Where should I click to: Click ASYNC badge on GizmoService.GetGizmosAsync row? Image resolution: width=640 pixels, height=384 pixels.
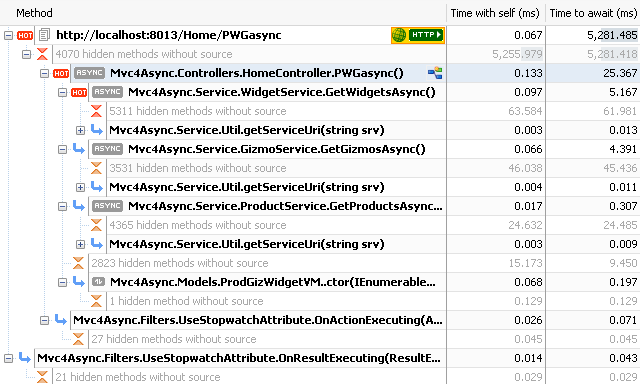107,149
